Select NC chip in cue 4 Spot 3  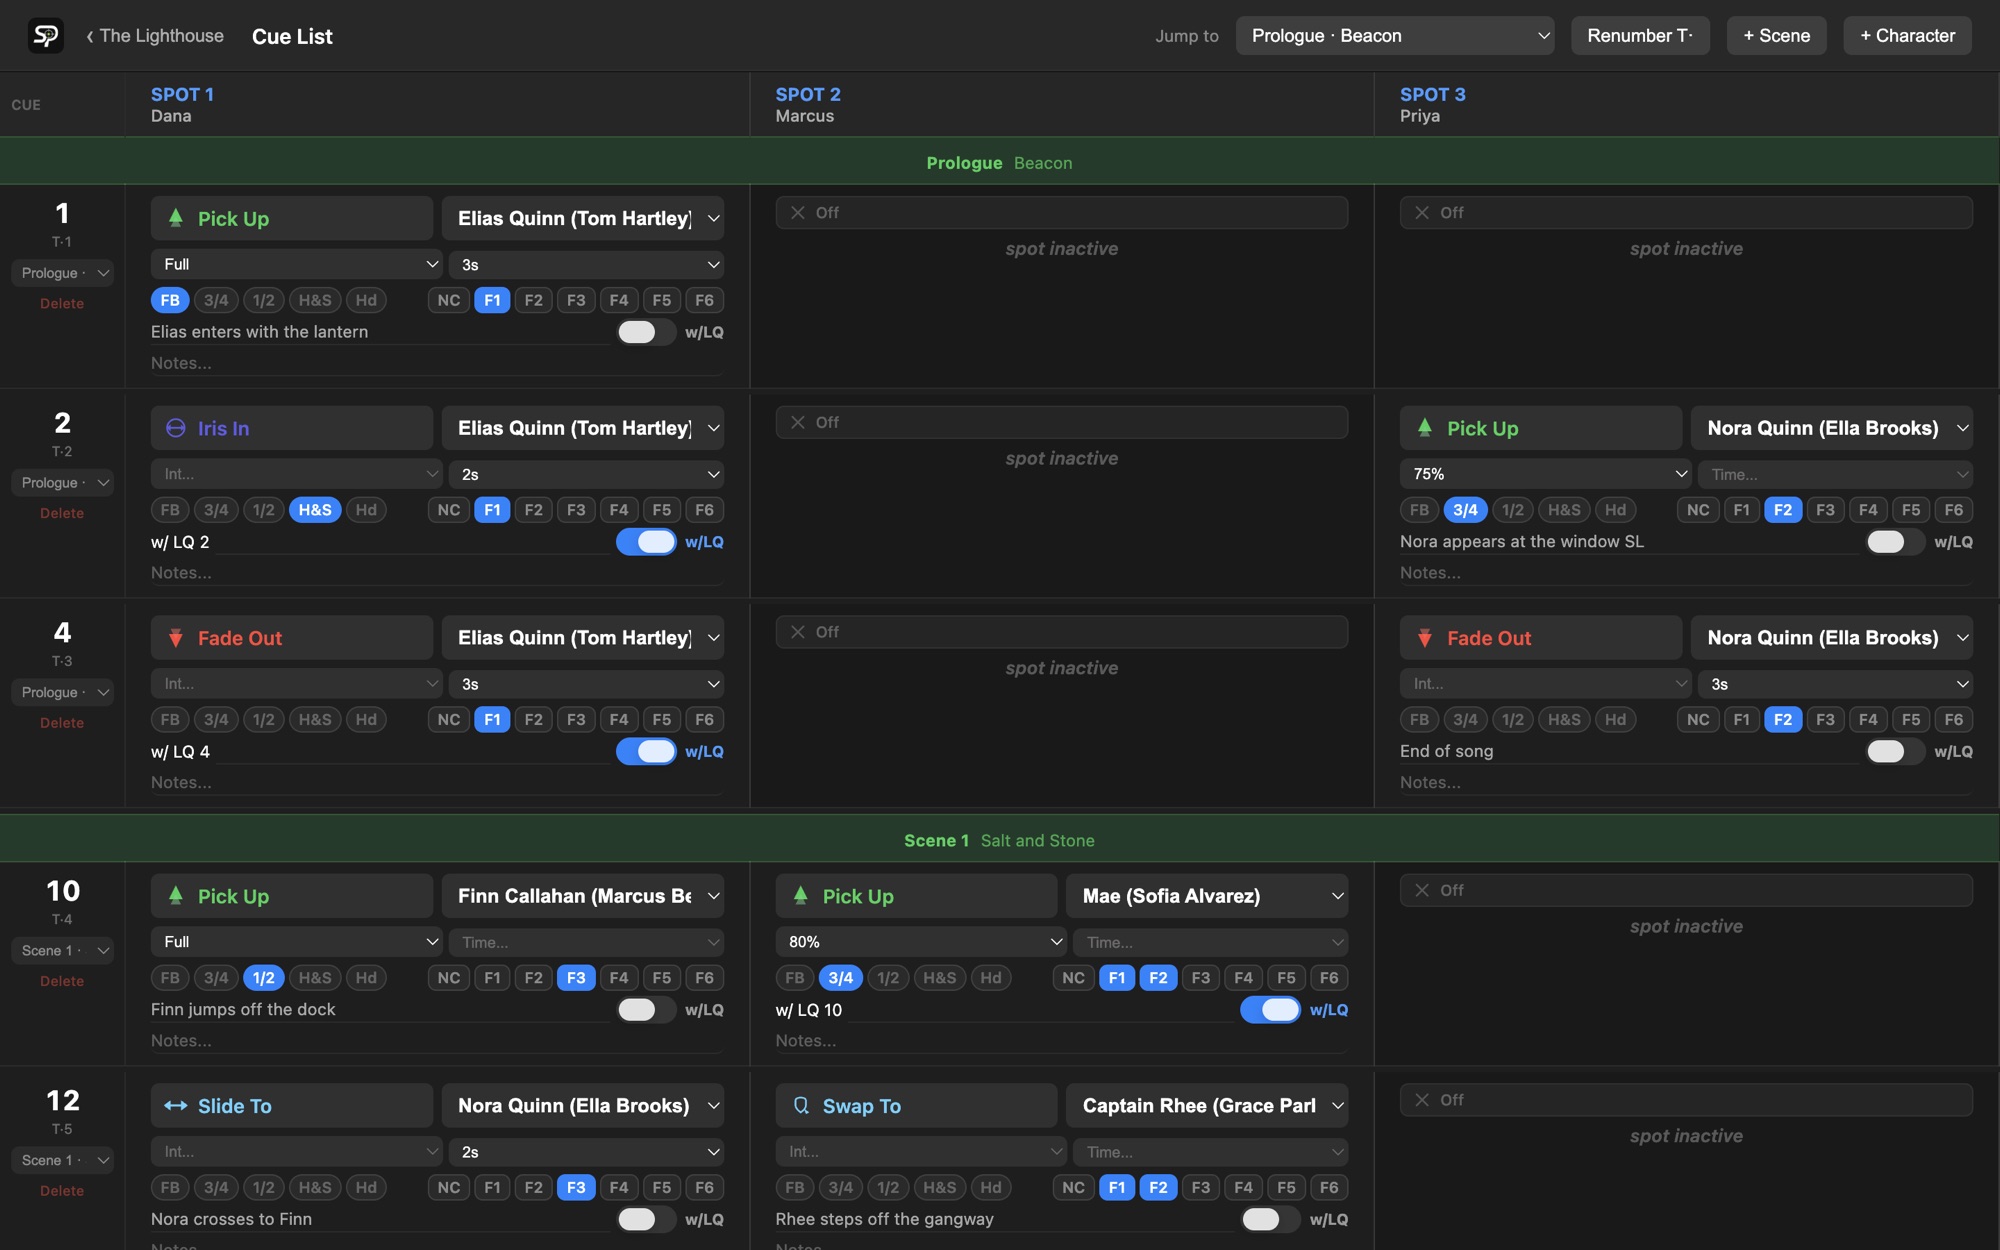coord(1698,720)
